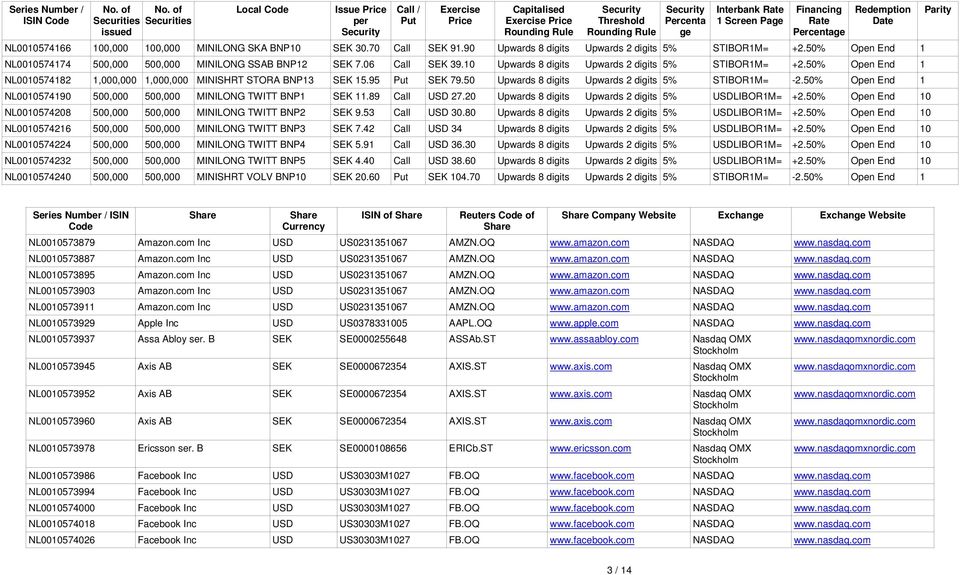The height and width of the screenshot is (575, 960).
Task: Open www.facebook.com link in row NL0010574018
Action: click(x=591, y=524)
